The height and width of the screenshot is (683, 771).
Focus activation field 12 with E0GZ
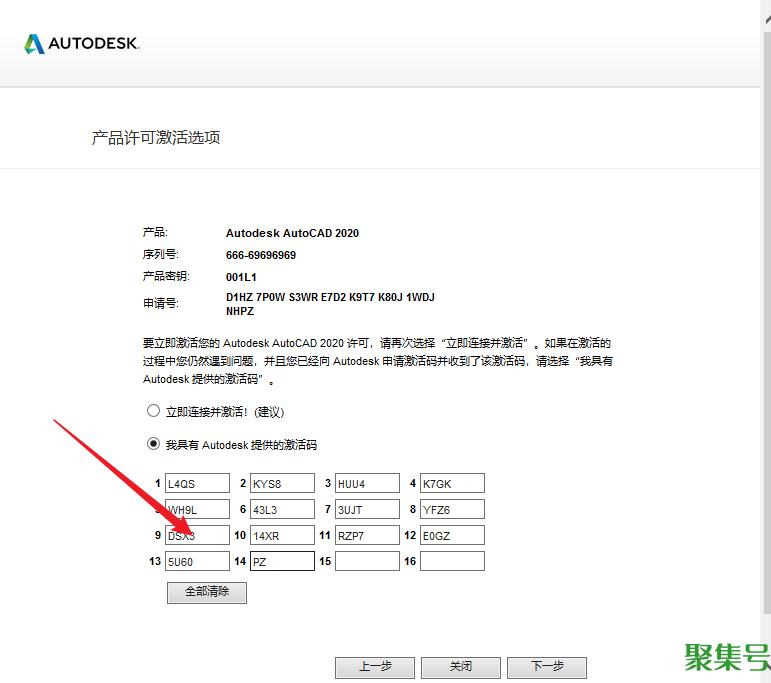click(x=452, y=536)
